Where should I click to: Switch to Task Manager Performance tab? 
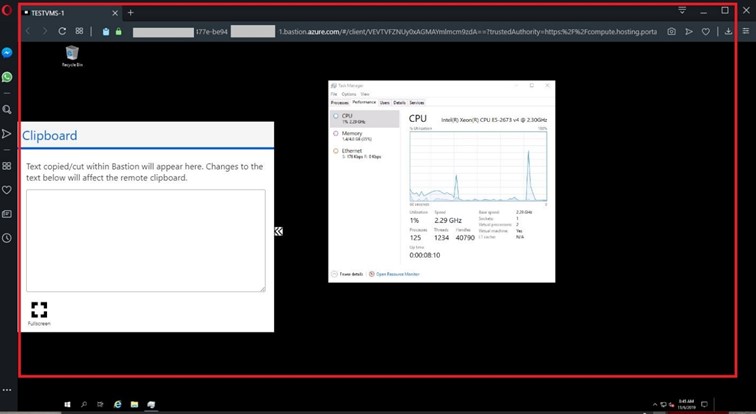tap(364, 102)
